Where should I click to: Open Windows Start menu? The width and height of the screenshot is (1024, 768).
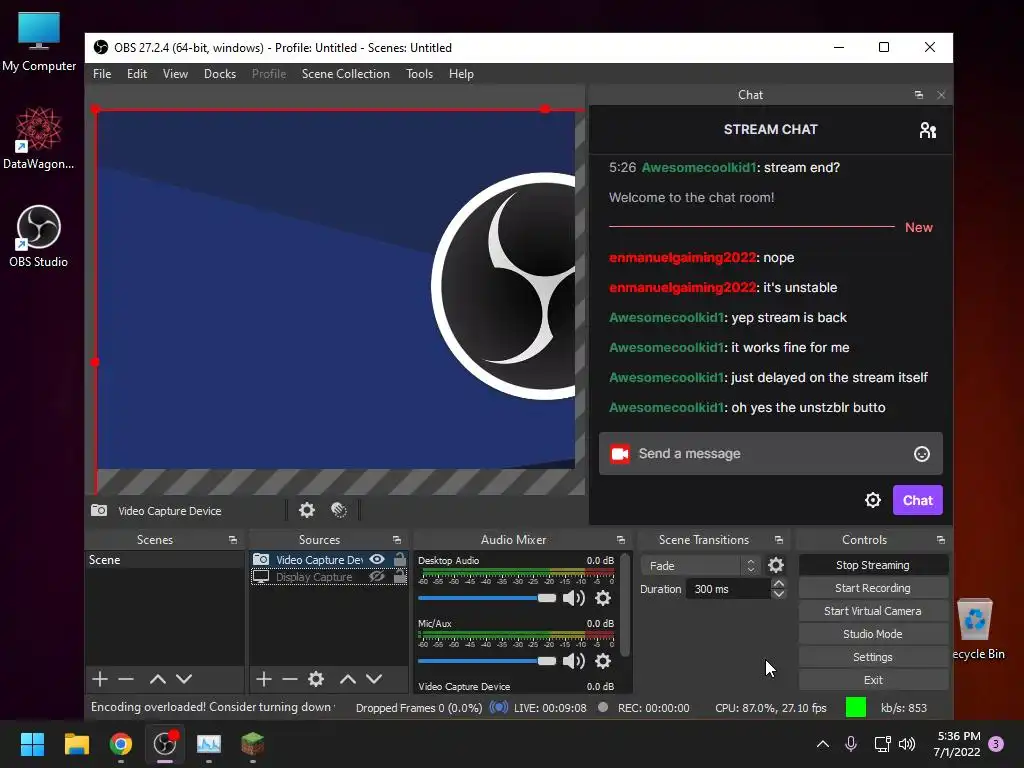coord(32,744)
